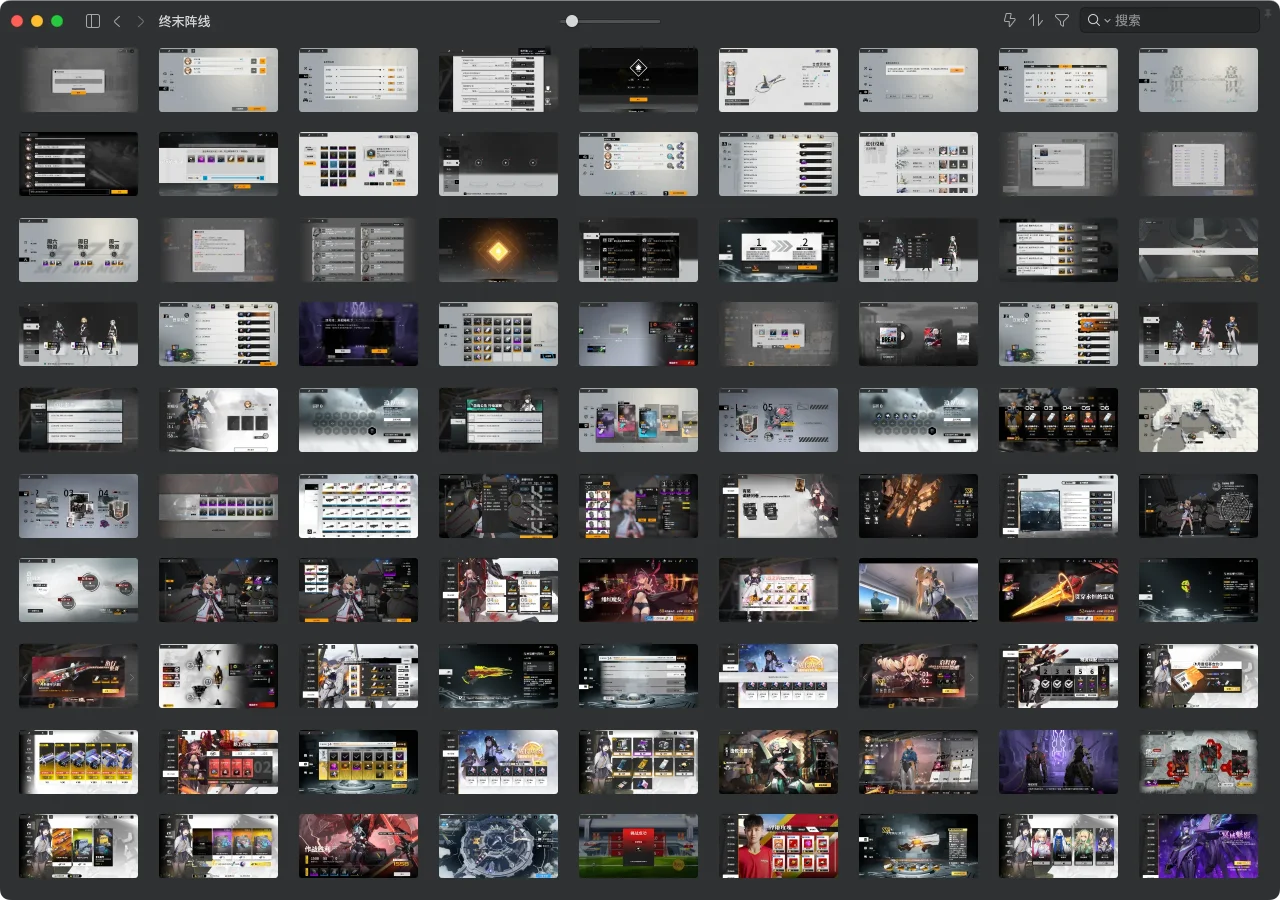
Task: Open the three blonde character cards thumbnail
Action: pos(1058,846)
